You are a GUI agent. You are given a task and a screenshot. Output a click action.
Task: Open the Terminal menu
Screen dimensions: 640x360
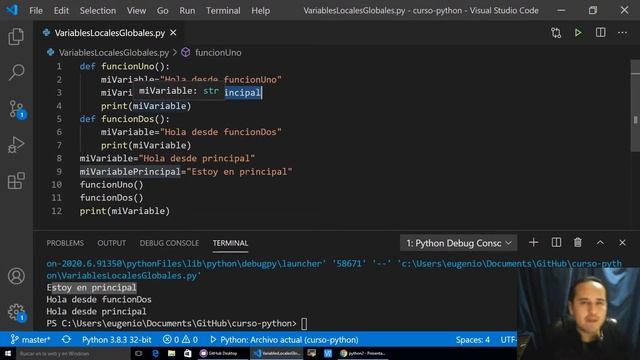click(x=223, y=11)
